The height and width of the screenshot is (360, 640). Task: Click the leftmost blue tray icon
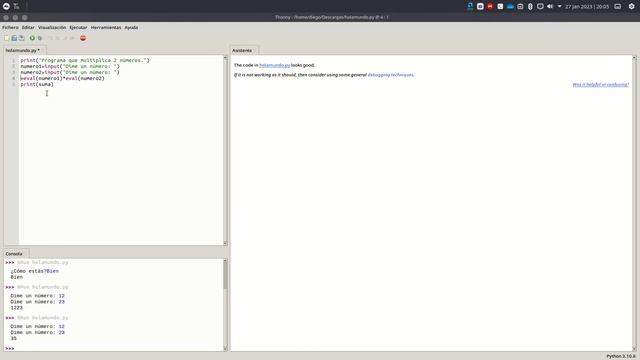470,6
